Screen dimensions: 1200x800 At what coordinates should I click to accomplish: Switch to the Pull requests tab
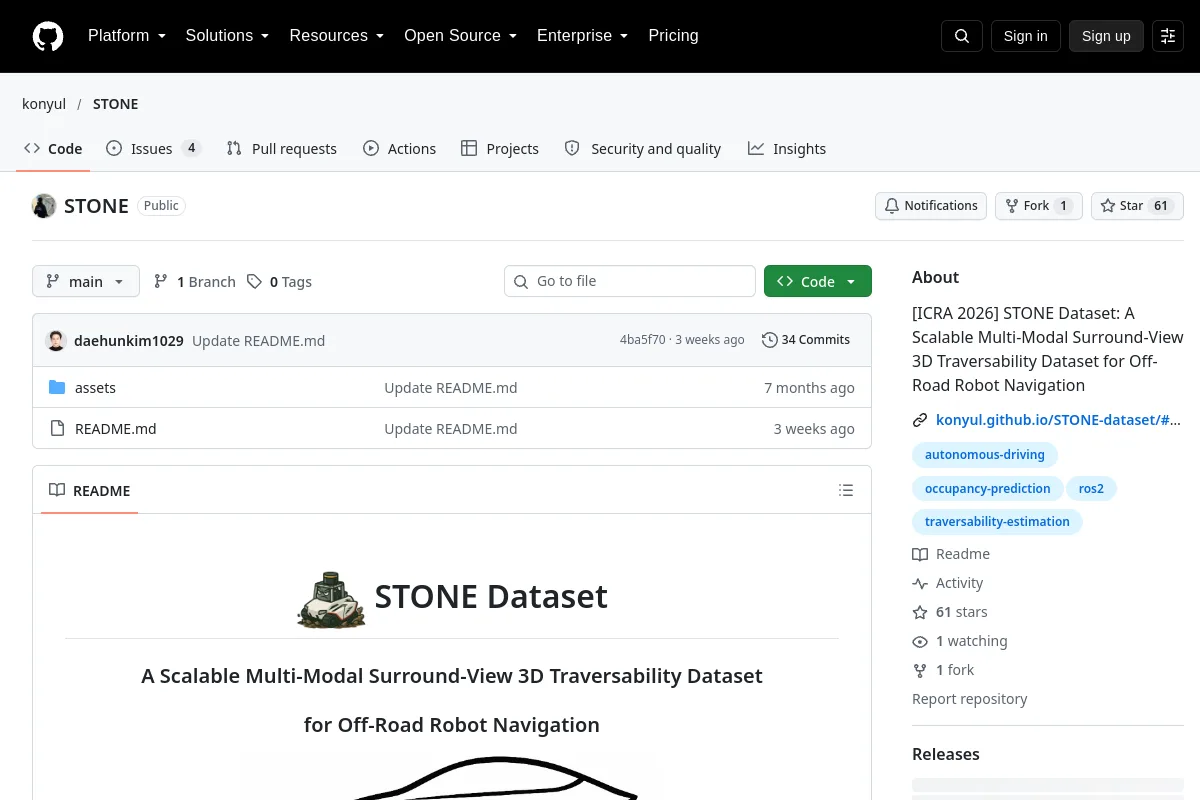click(282, 149)
